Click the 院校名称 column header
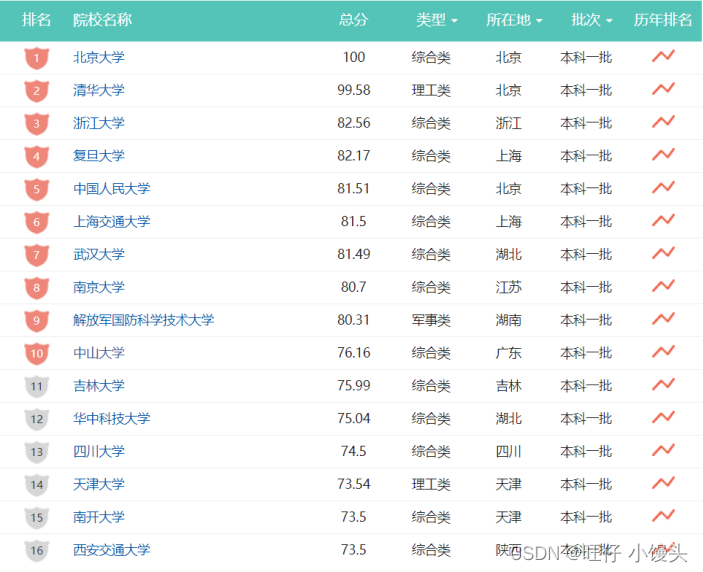The height and width of the screenshot is (572, 703). [x=102, y=20]
